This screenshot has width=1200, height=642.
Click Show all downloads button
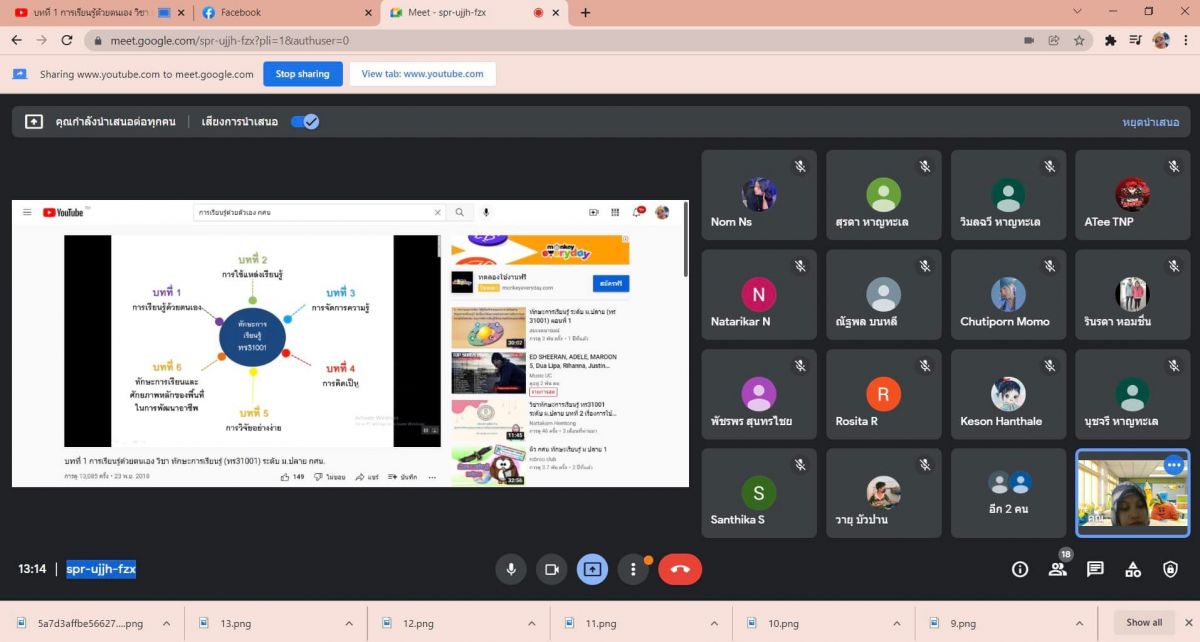point(1144,623)
